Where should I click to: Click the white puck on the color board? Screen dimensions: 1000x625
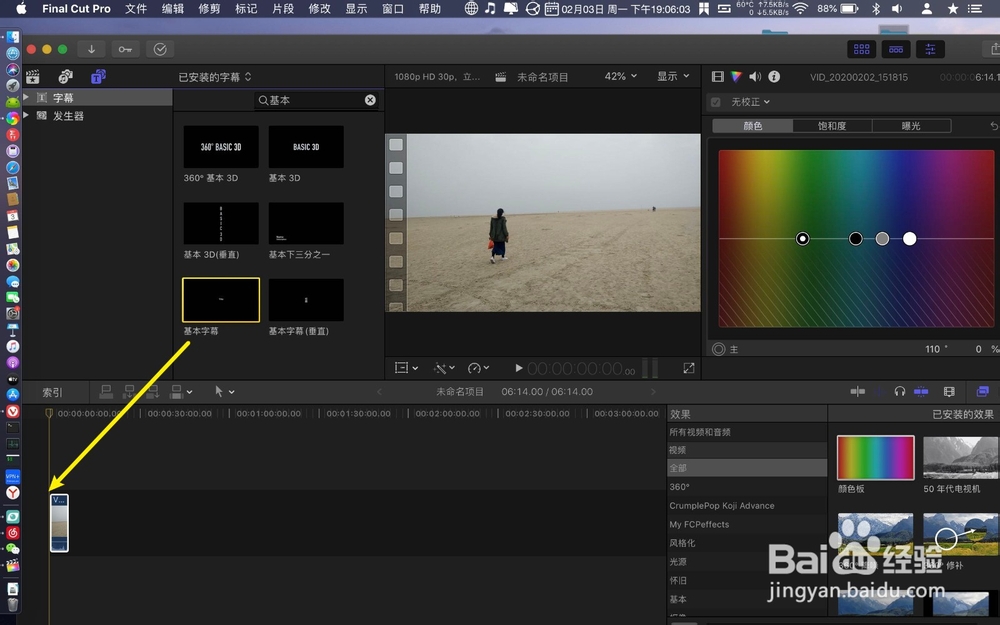[909, 238]
